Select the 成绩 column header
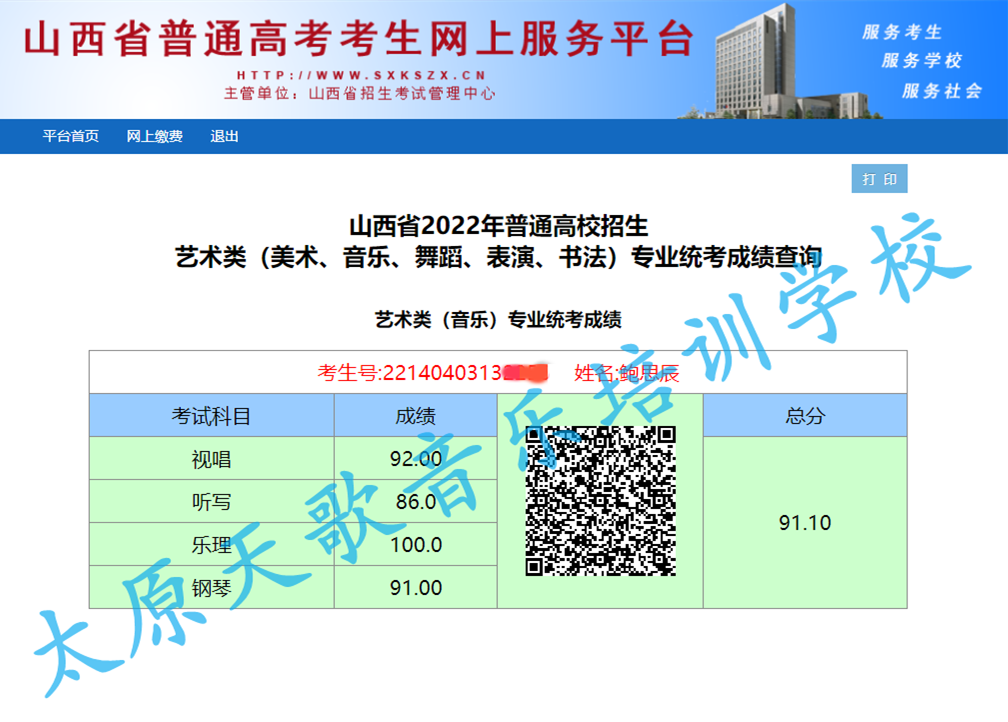 (x=415, y=416)
